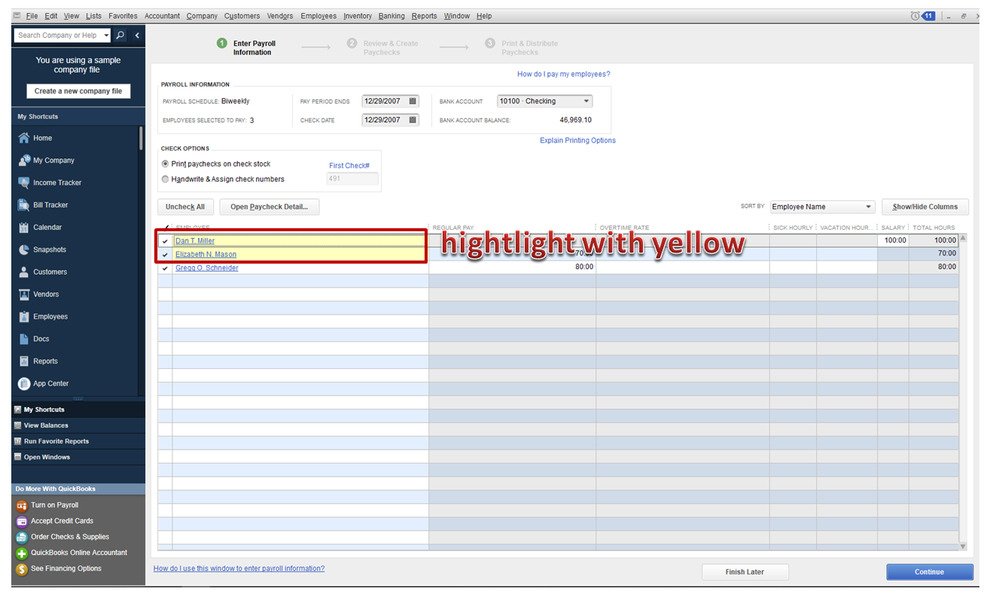Select Handwrite & Assign check numbers
This screenshot has width=999, height=595.
165,179
